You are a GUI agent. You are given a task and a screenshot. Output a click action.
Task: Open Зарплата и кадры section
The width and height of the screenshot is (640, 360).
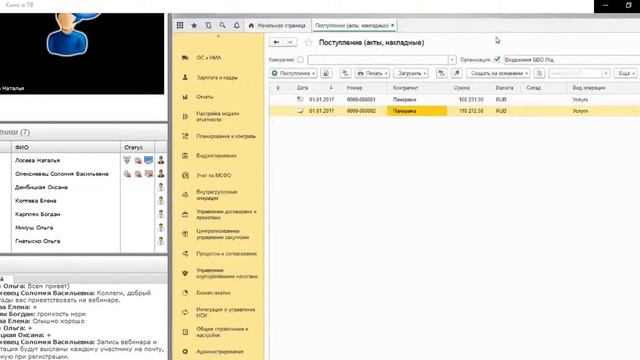[x=217, y=78]
